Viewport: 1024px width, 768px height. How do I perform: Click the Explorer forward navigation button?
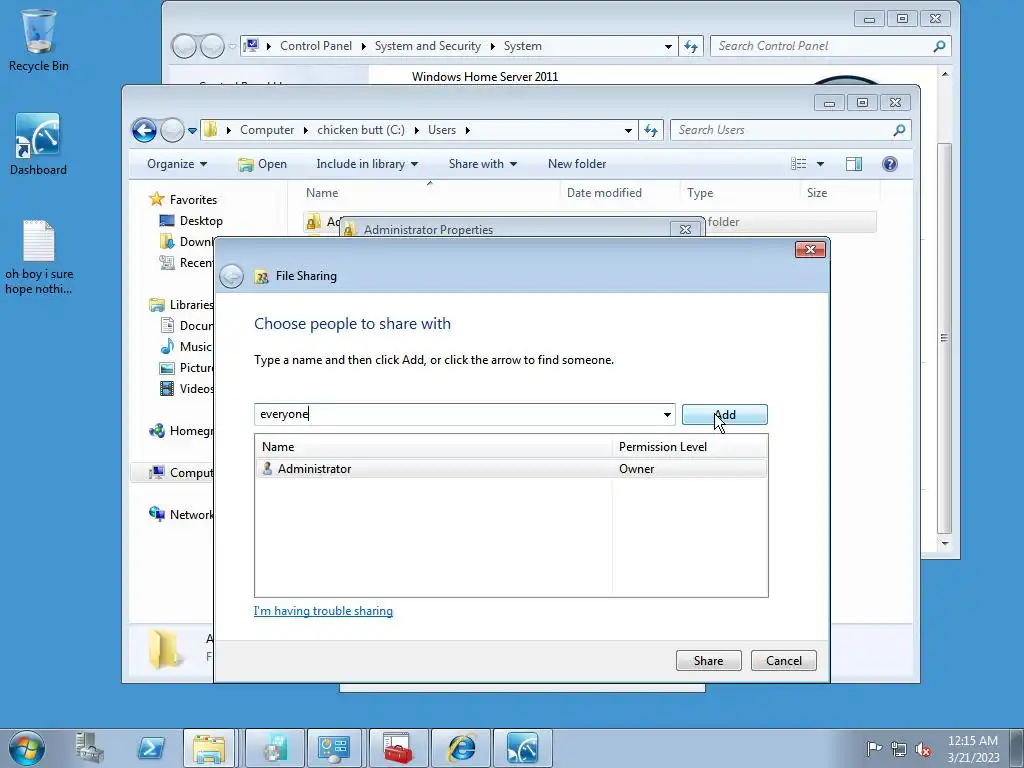pyautogui.click(x=172, y=130)
